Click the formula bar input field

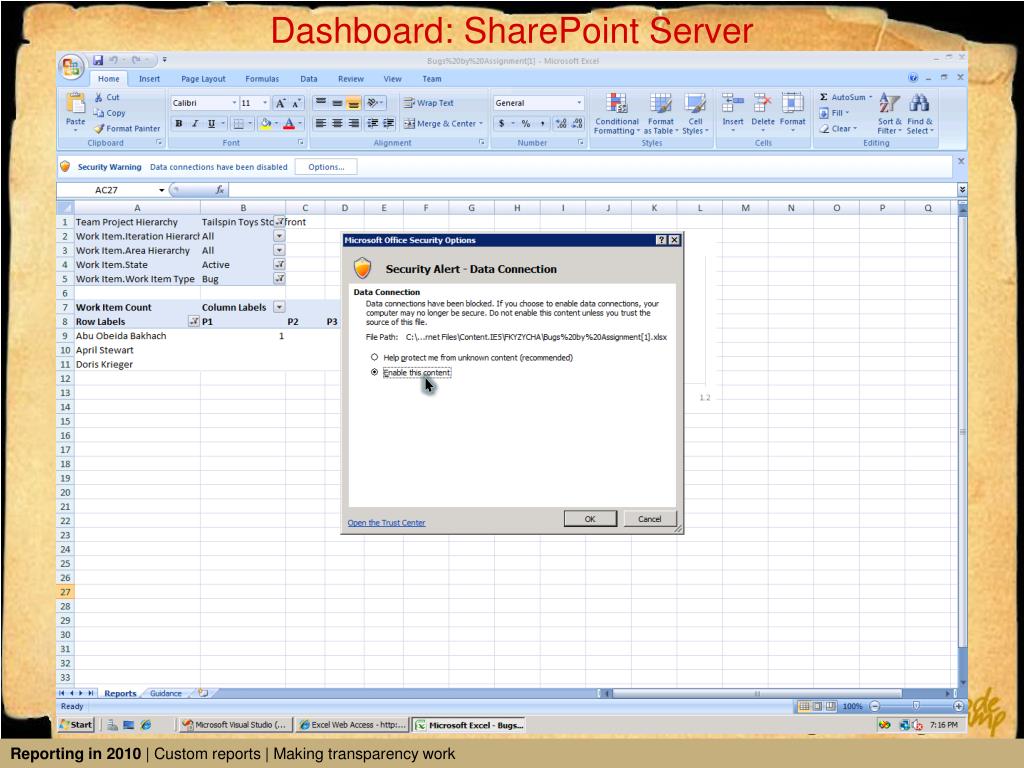593,190
